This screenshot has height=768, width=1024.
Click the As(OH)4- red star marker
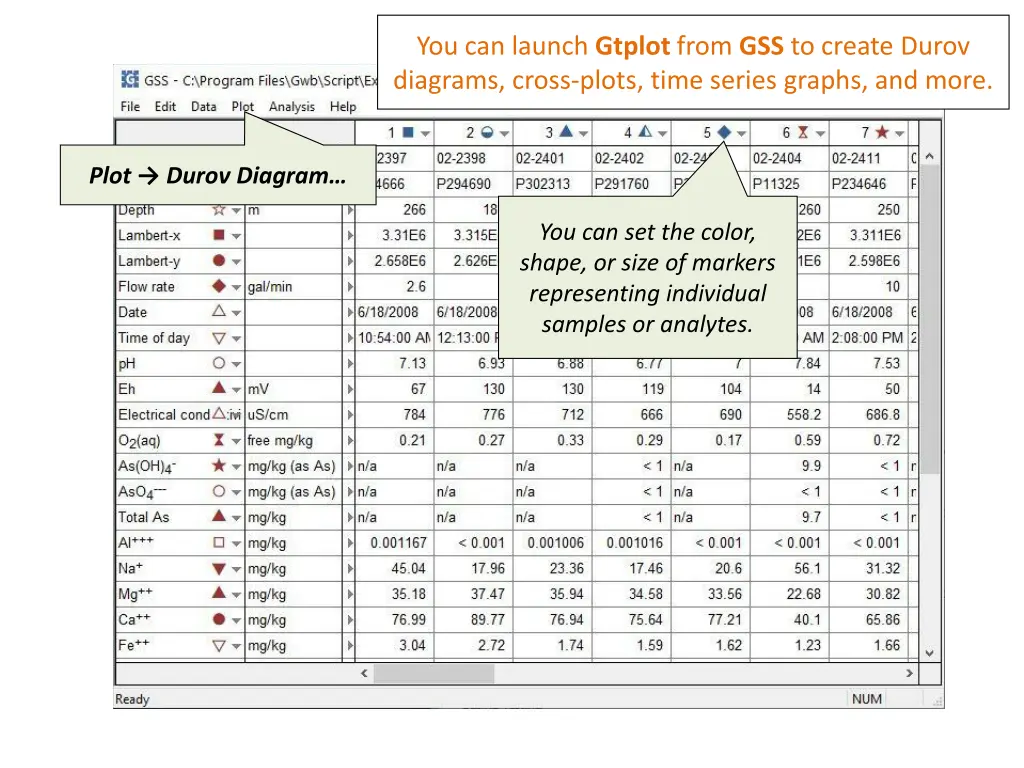(x=219, y=465)
